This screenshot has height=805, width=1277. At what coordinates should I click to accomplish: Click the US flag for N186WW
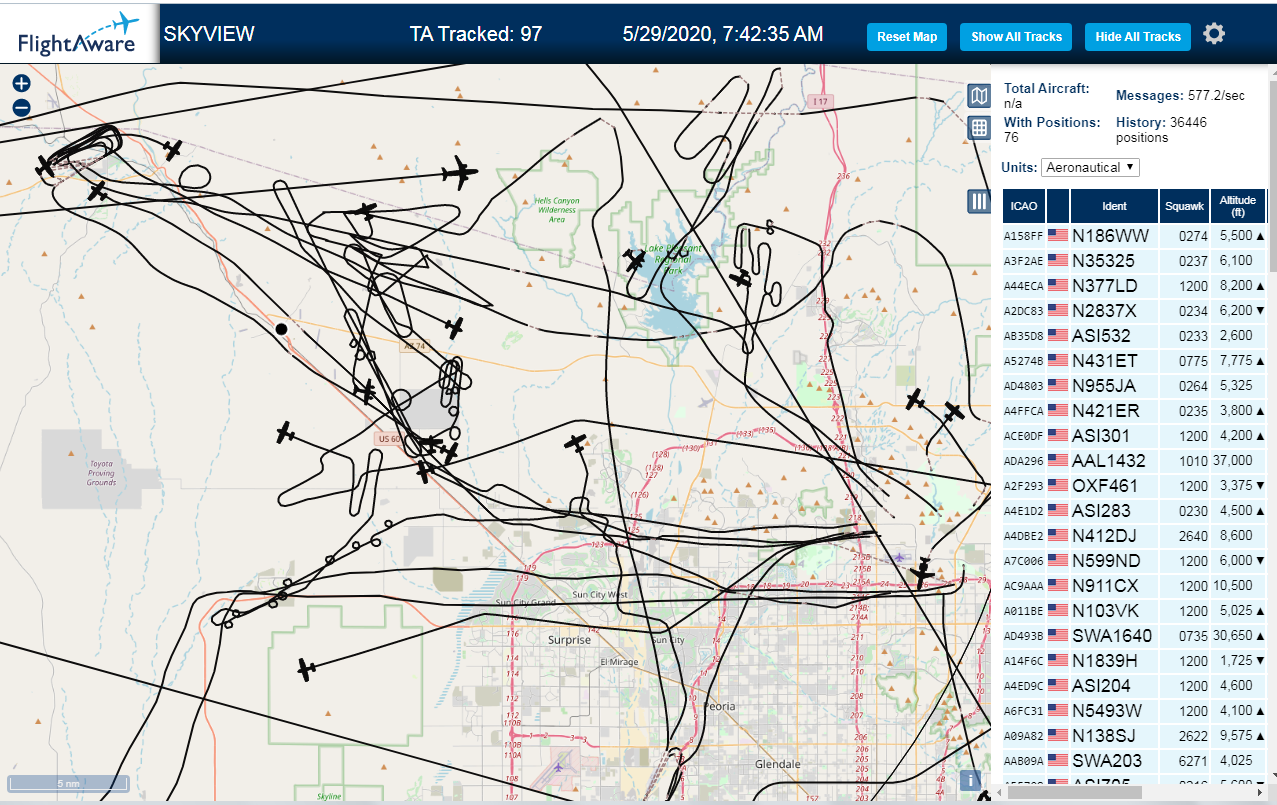pos(1058,236)
